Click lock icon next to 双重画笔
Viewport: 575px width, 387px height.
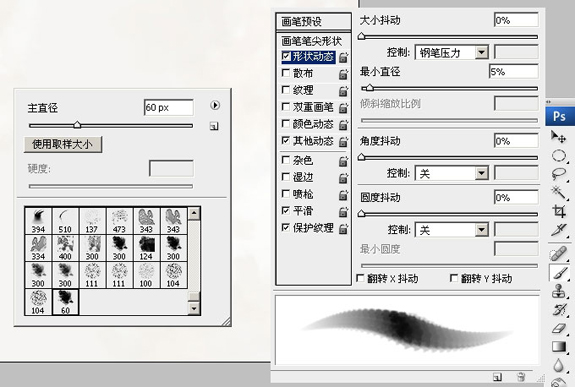[343, 108]
